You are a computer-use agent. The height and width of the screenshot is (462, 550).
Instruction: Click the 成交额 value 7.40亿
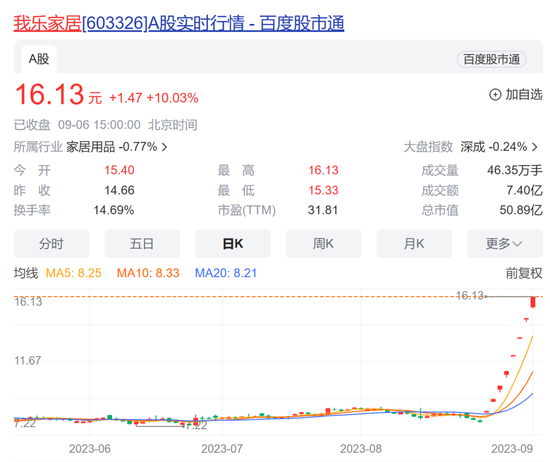point(524,190)
